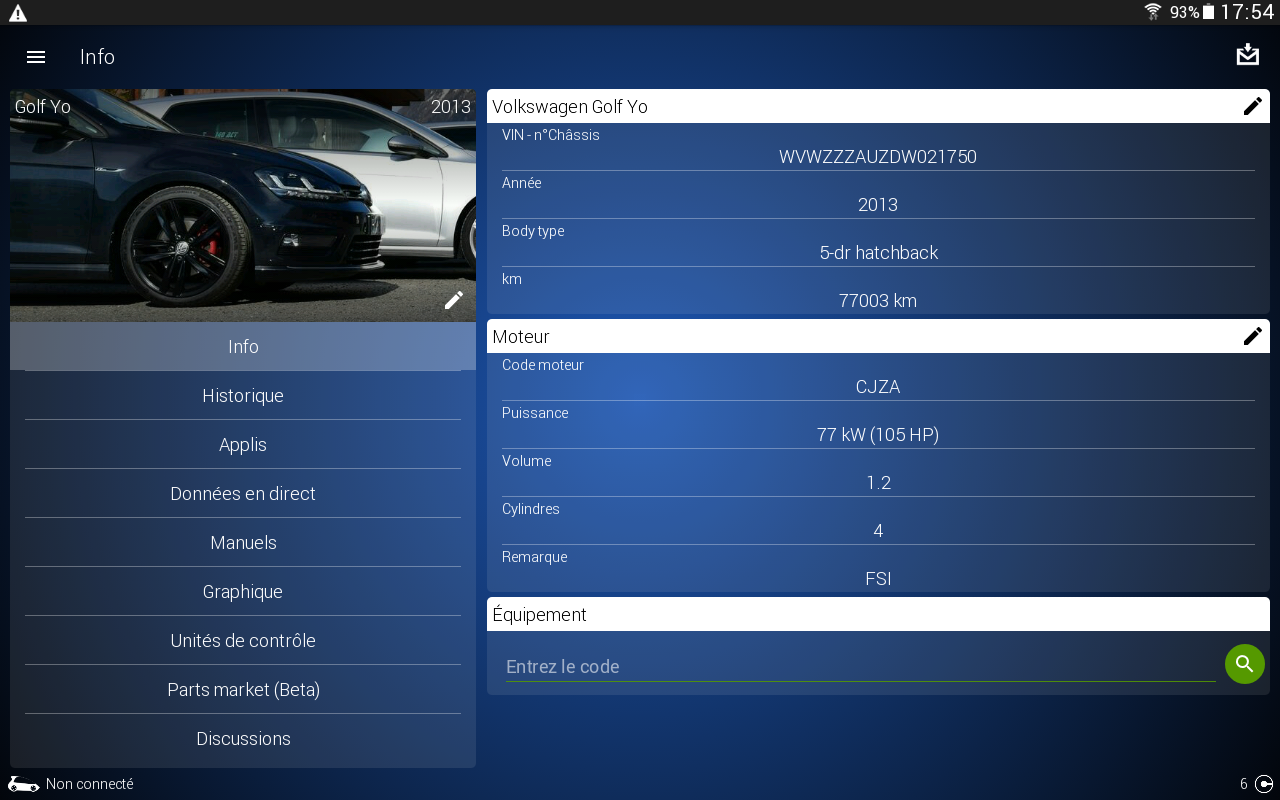Go to Applis

tap(243, 444)
